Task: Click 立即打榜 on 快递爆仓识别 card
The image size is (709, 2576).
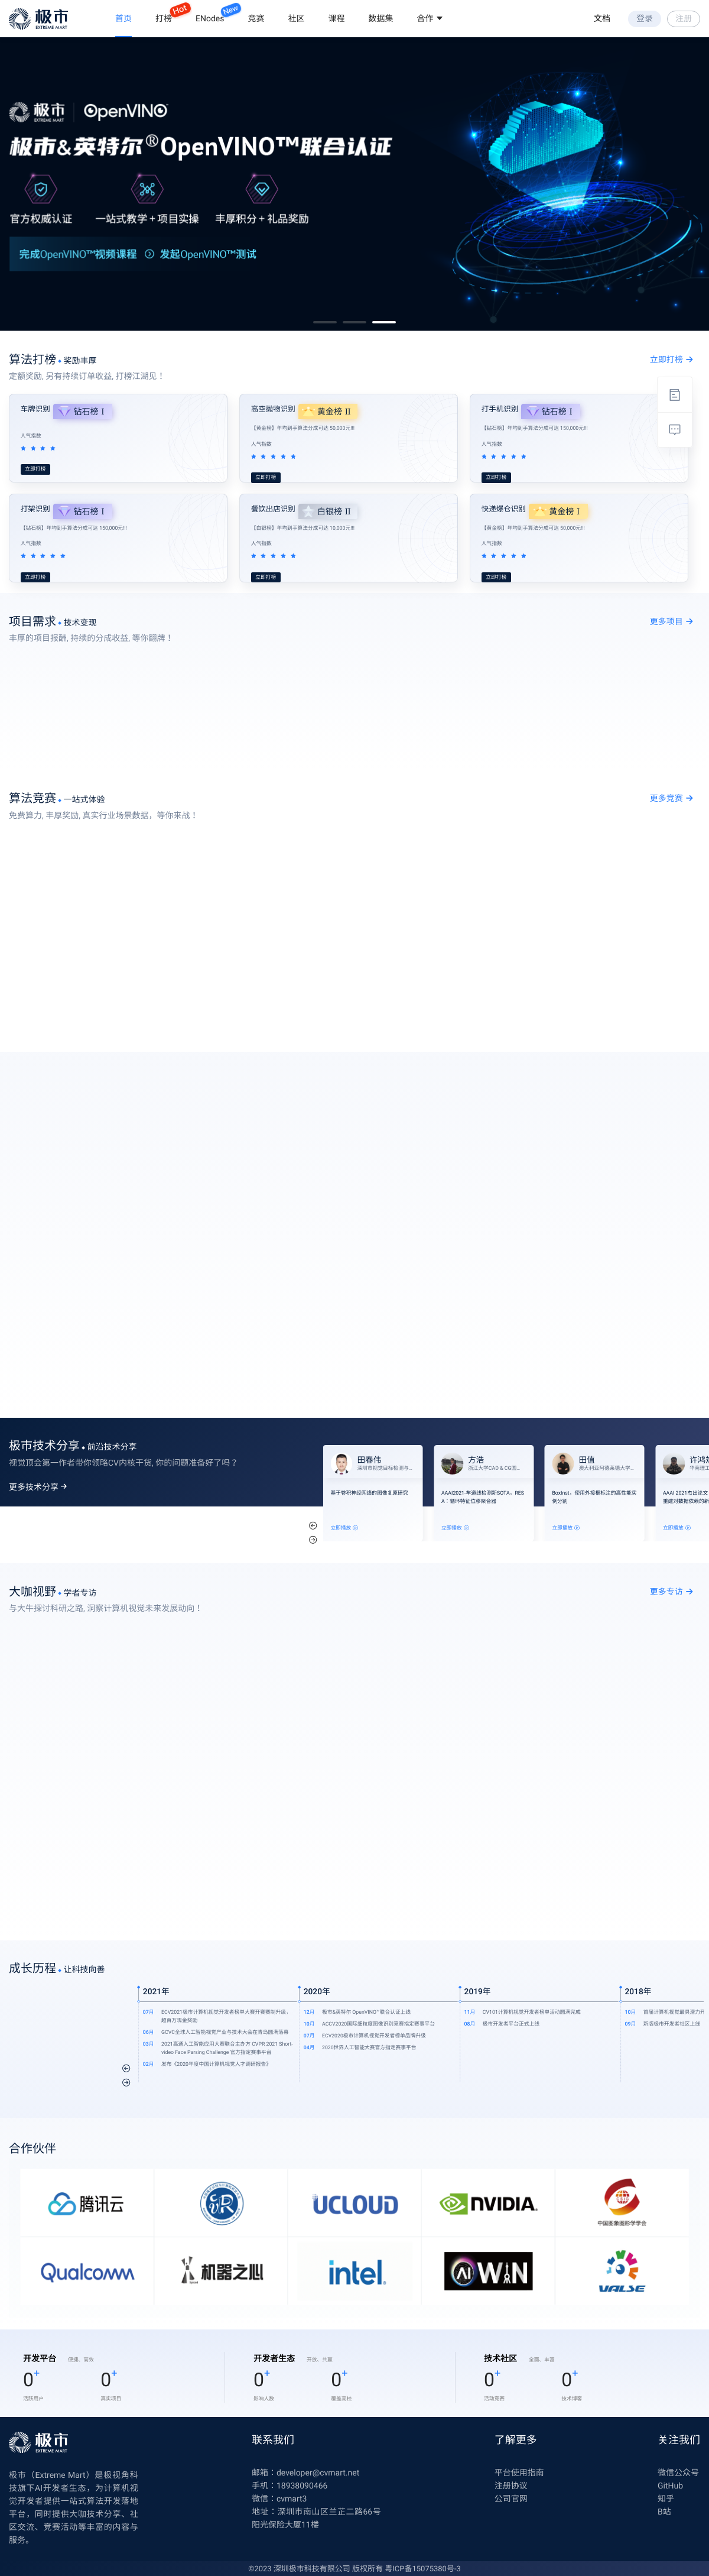Action: [496, 577]
